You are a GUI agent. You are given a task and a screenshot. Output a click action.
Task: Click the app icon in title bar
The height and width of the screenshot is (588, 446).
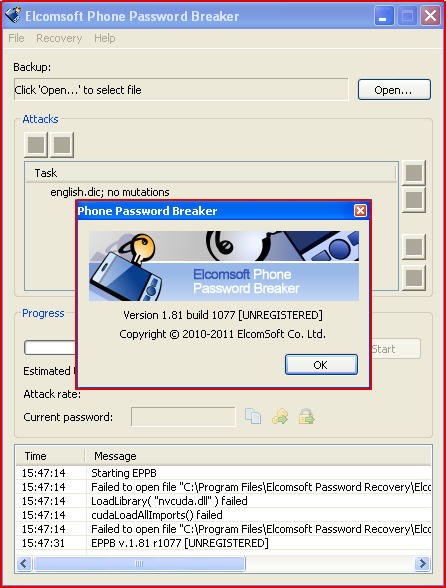[12, 15]
